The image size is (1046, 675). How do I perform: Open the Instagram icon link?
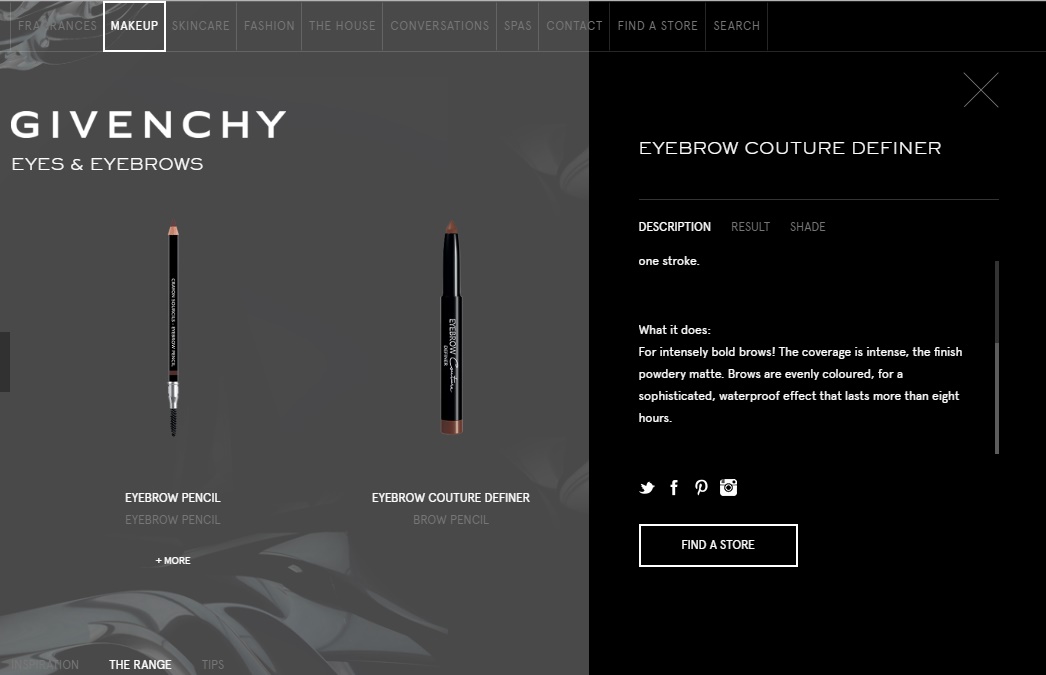pyautogui.click(x=728, y=488)
